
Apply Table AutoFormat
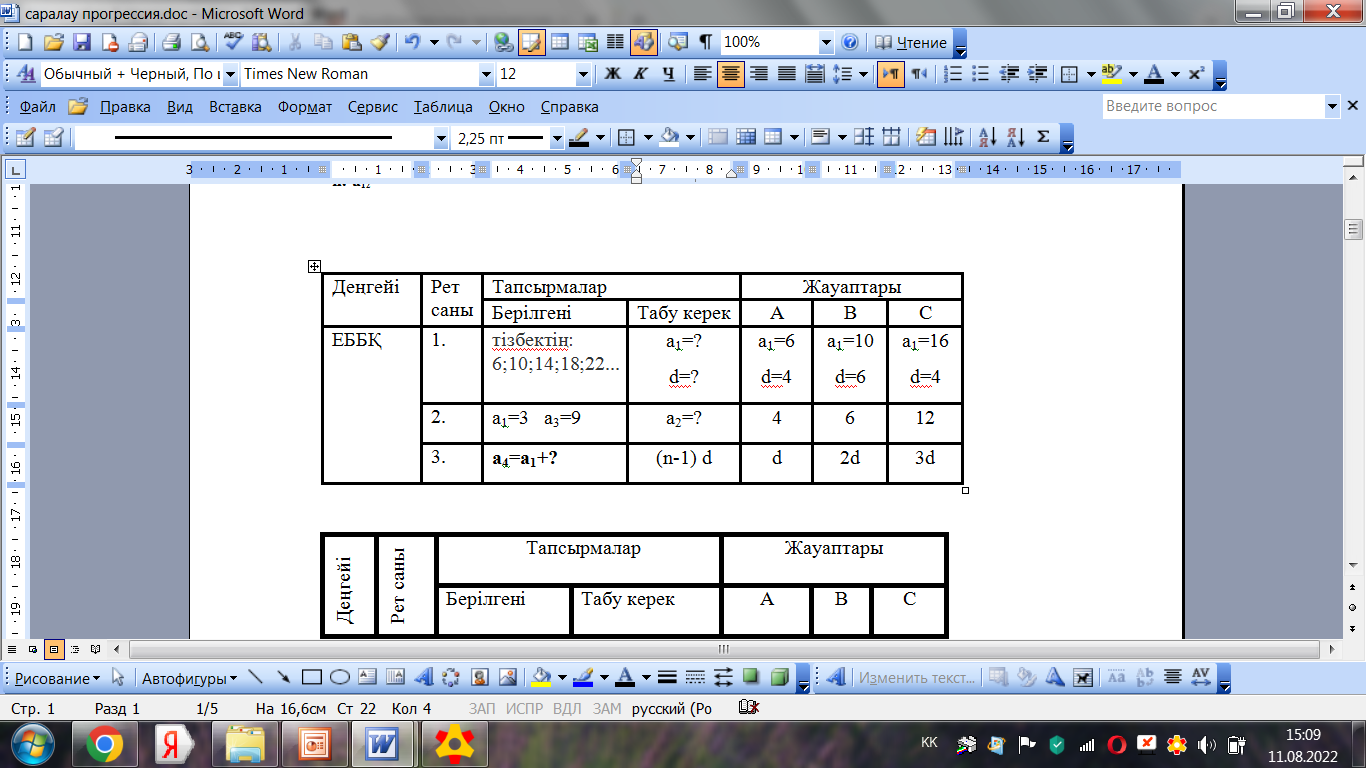926,138
